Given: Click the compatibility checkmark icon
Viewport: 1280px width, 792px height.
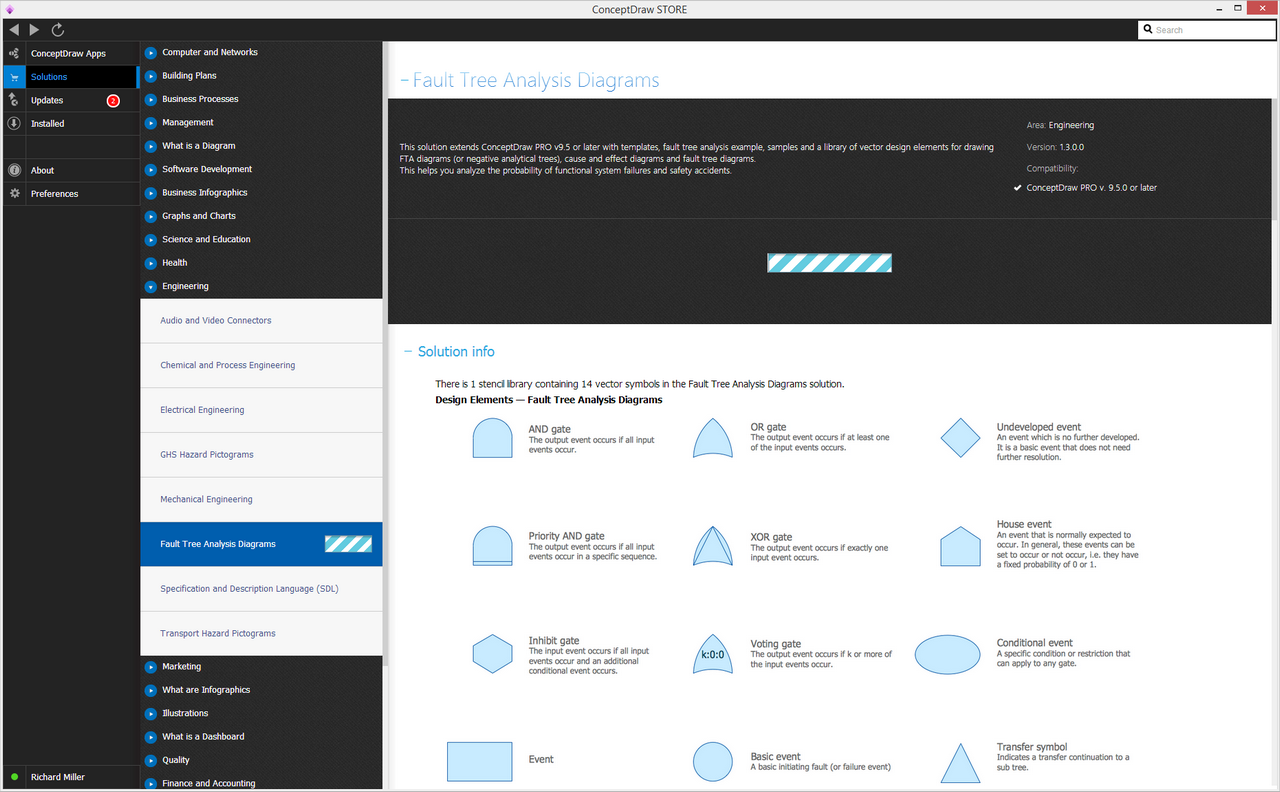Looking at the screenshot, I should pyautogui.click(x=1017, y=187).
